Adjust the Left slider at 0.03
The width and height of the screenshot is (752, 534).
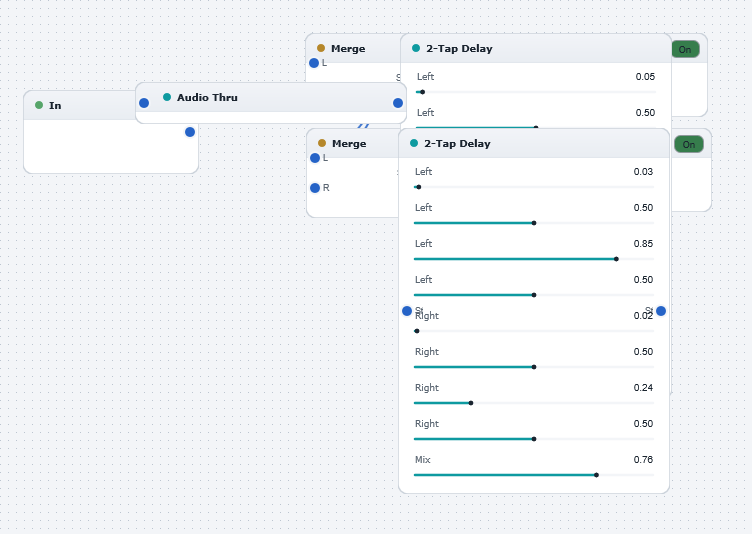tap(534, 187)
